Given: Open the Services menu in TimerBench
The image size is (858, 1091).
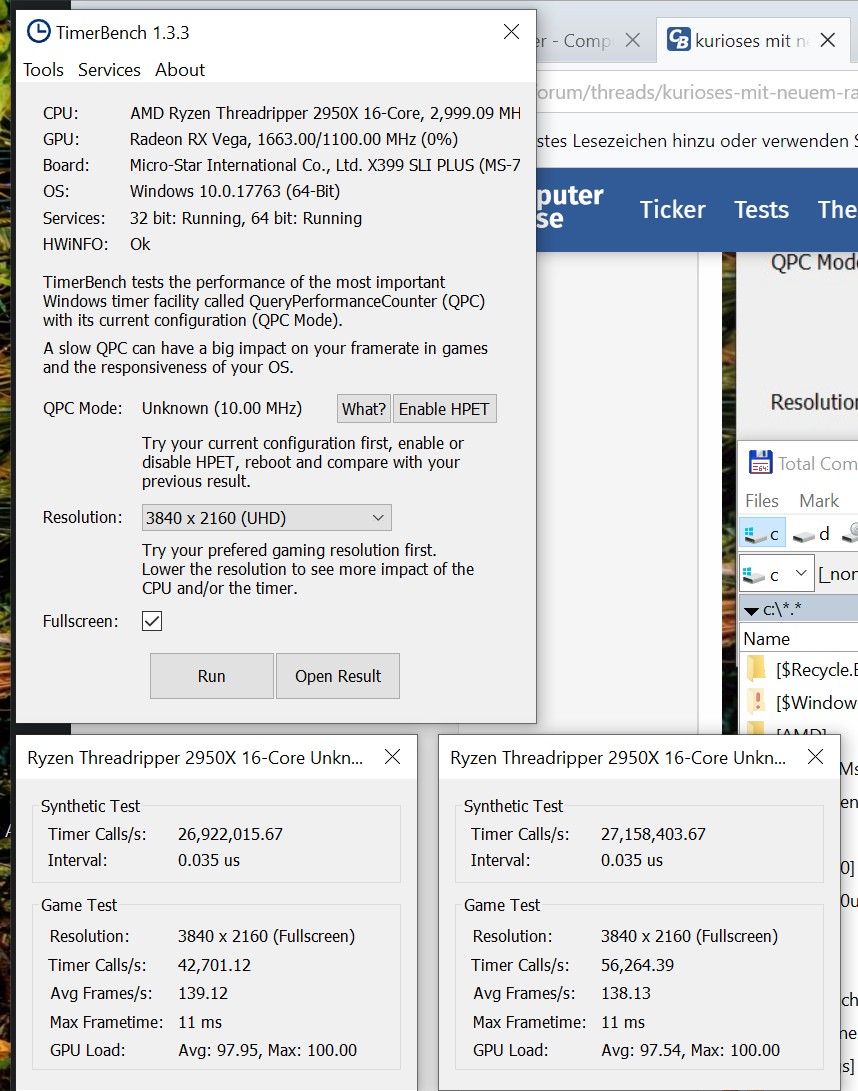Looking at the screenshot, I should pyautogui.click(x=109, y=70).
